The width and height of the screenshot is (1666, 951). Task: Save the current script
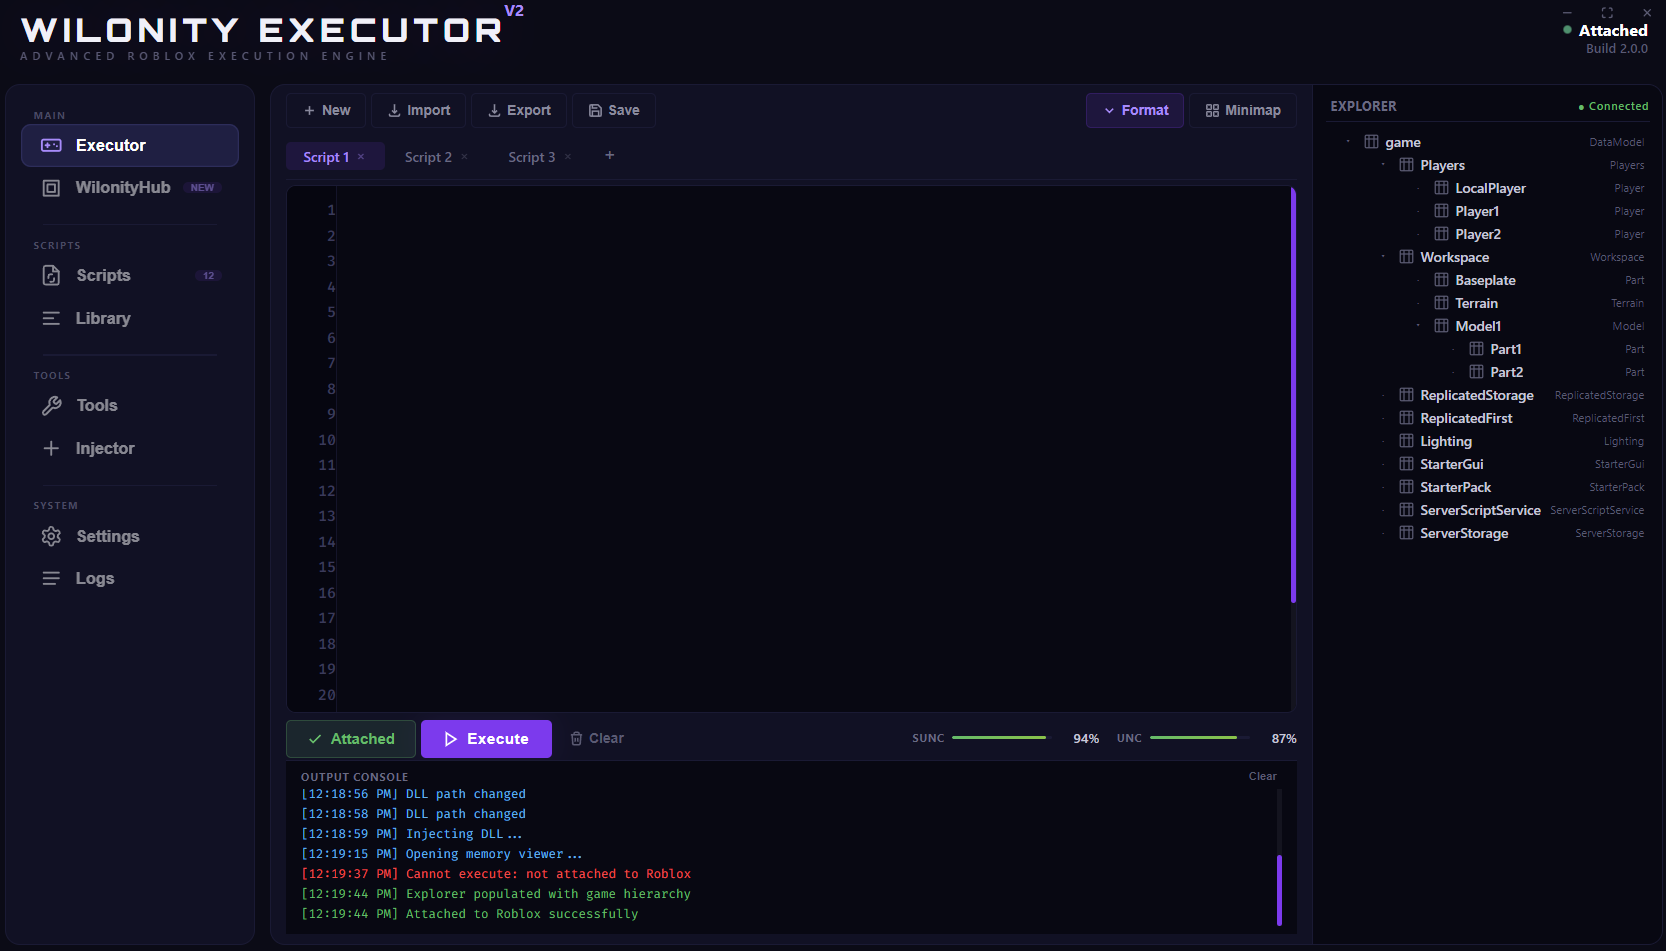[x=614, y=110]
